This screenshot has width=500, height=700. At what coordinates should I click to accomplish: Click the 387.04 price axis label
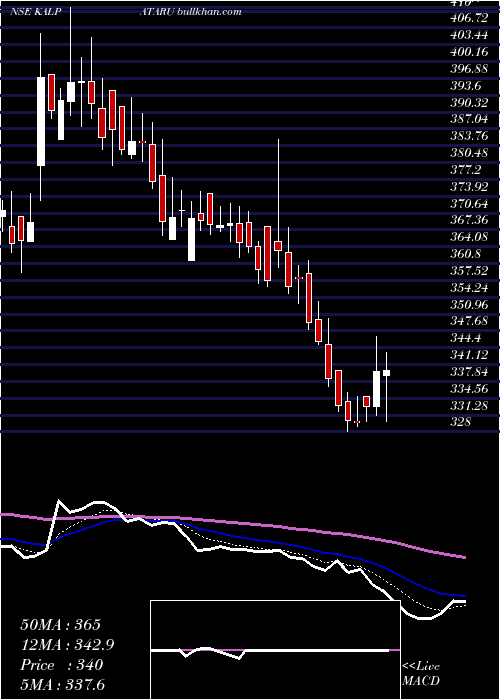pos(469,119)
